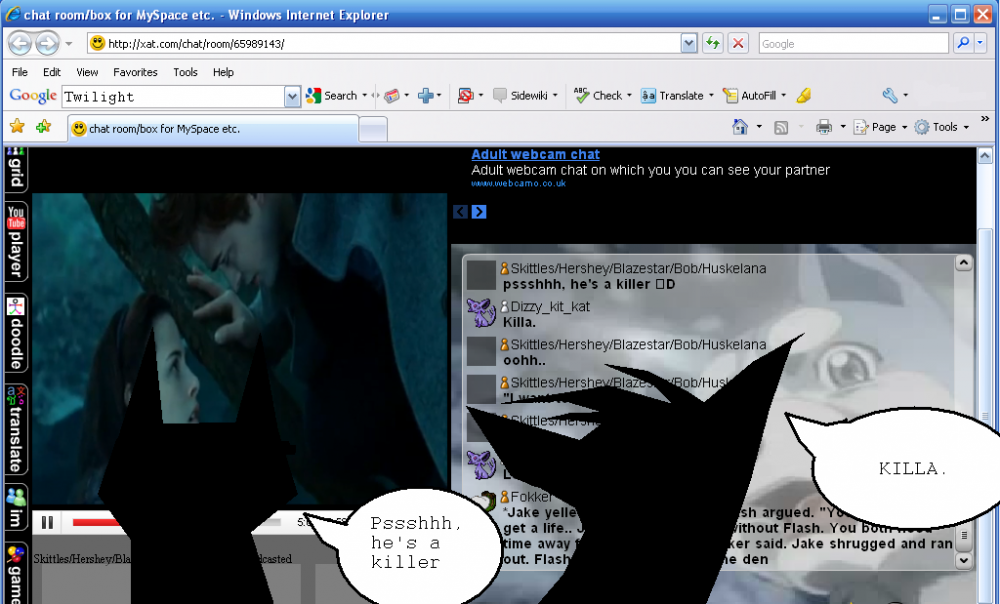Click the previous ad arrow button
Viewport: 1000px width, 604px height.
pos(460,212)
